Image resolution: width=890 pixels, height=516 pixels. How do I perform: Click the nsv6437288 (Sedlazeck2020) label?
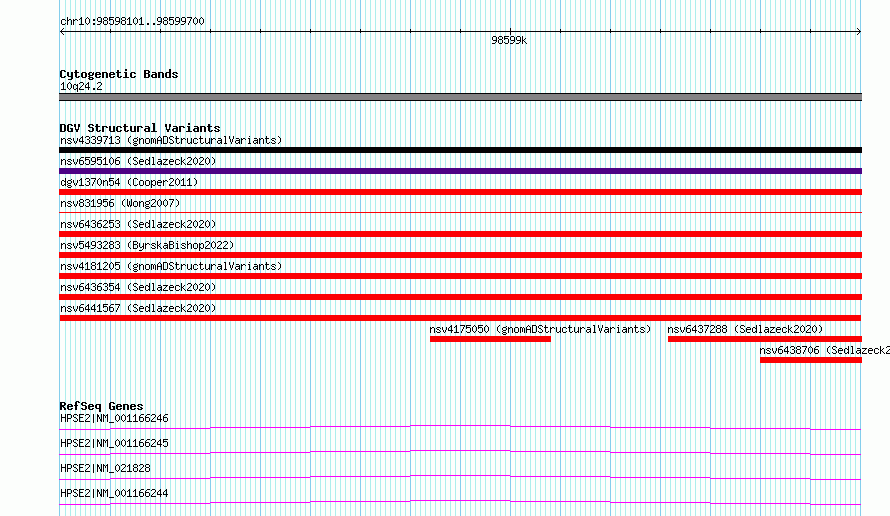click(745, 329)
